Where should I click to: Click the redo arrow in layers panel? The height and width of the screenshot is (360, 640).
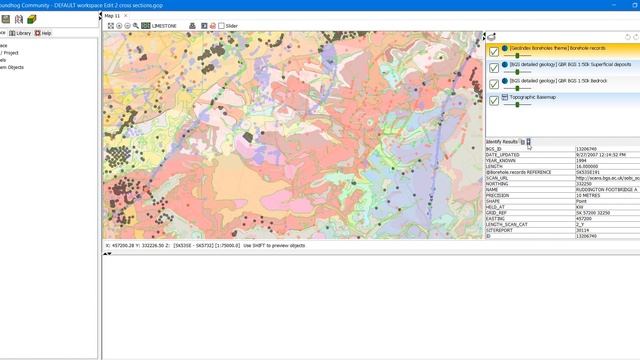(636, 37)
